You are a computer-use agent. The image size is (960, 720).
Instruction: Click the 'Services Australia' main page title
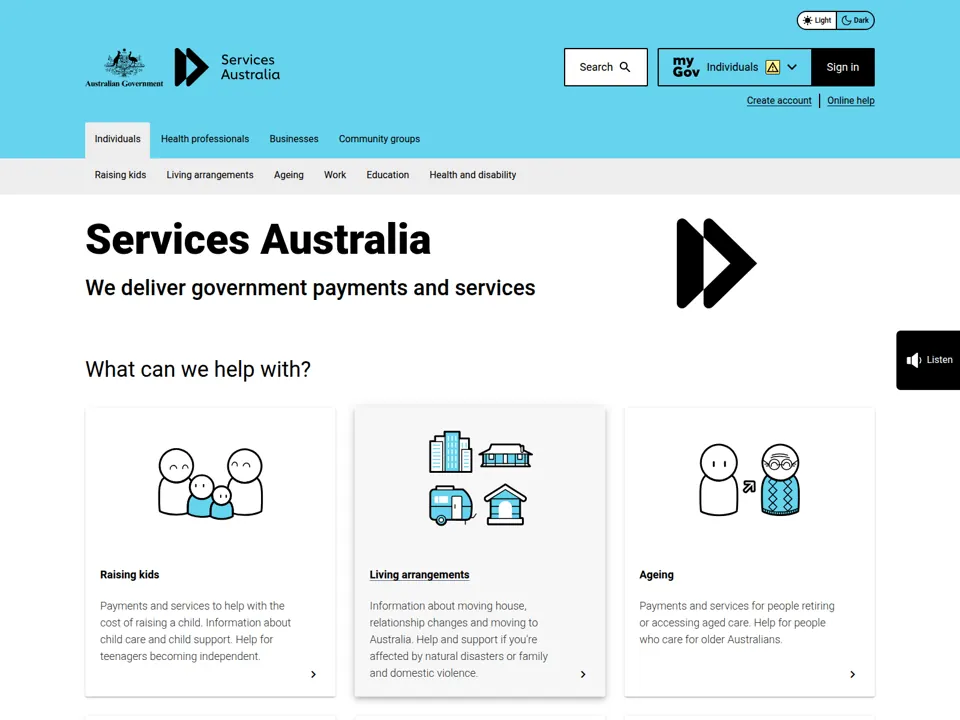coord(258,239)
